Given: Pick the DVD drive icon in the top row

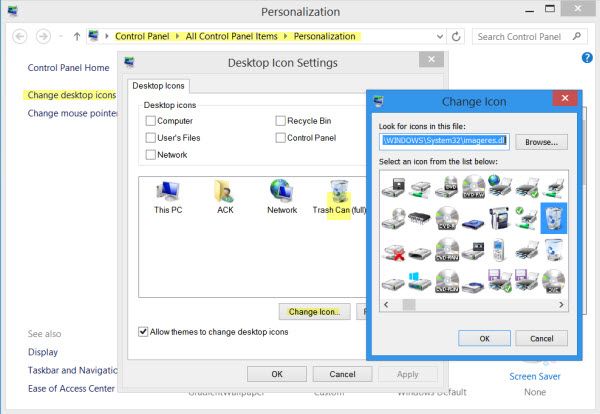Looking at the screenshot, I should (x=447, y=187).
